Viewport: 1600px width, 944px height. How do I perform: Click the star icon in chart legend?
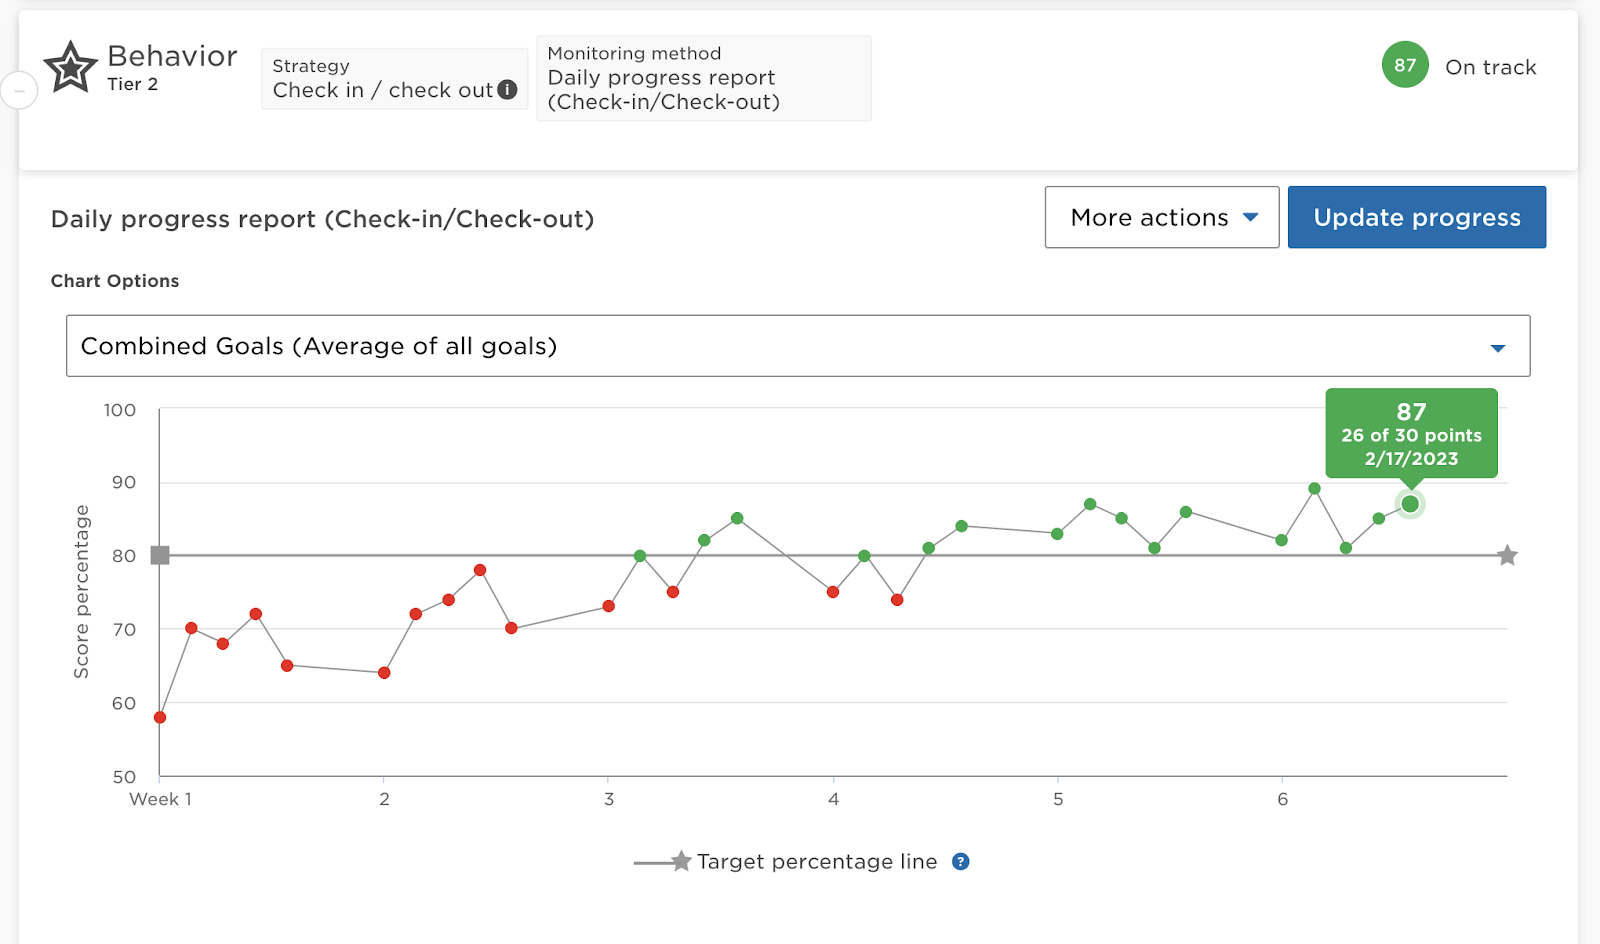coord(681,861)
